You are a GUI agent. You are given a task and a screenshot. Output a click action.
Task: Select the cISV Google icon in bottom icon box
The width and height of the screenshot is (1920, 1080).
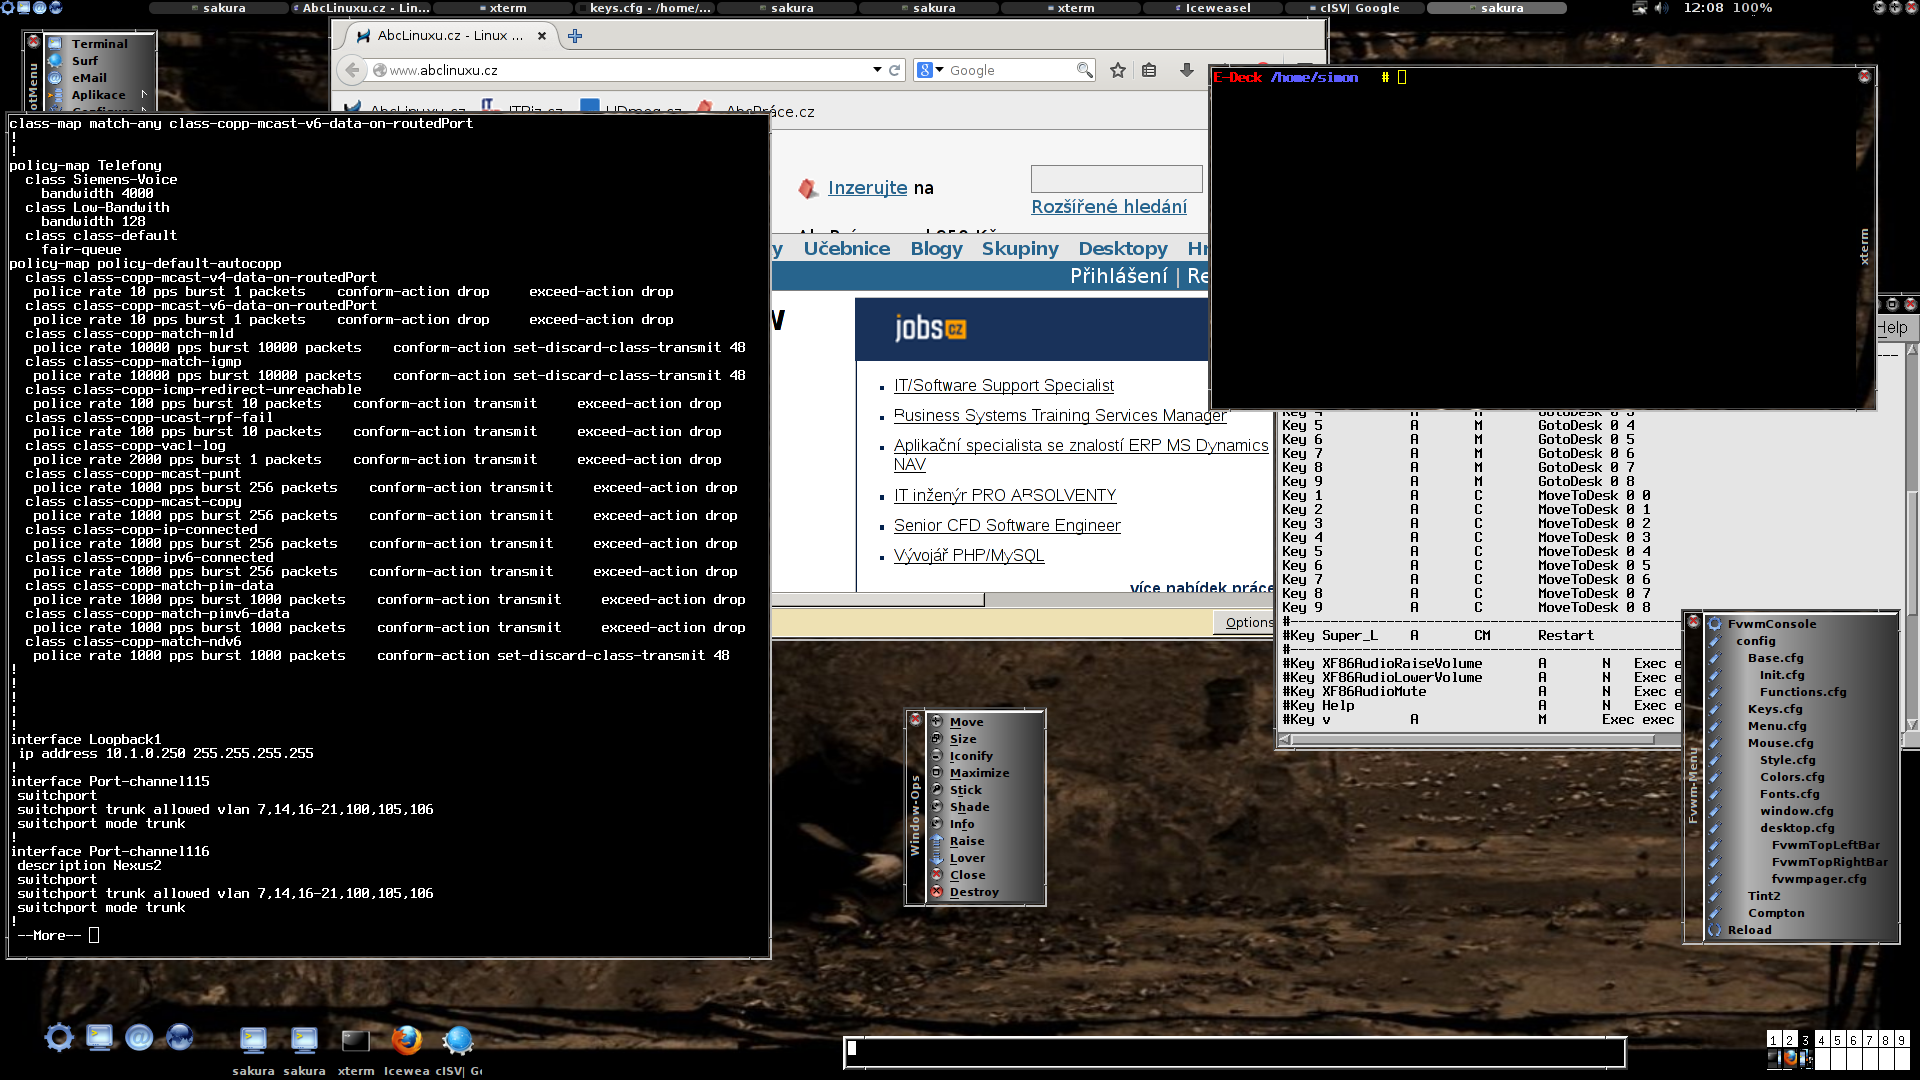458,1041
